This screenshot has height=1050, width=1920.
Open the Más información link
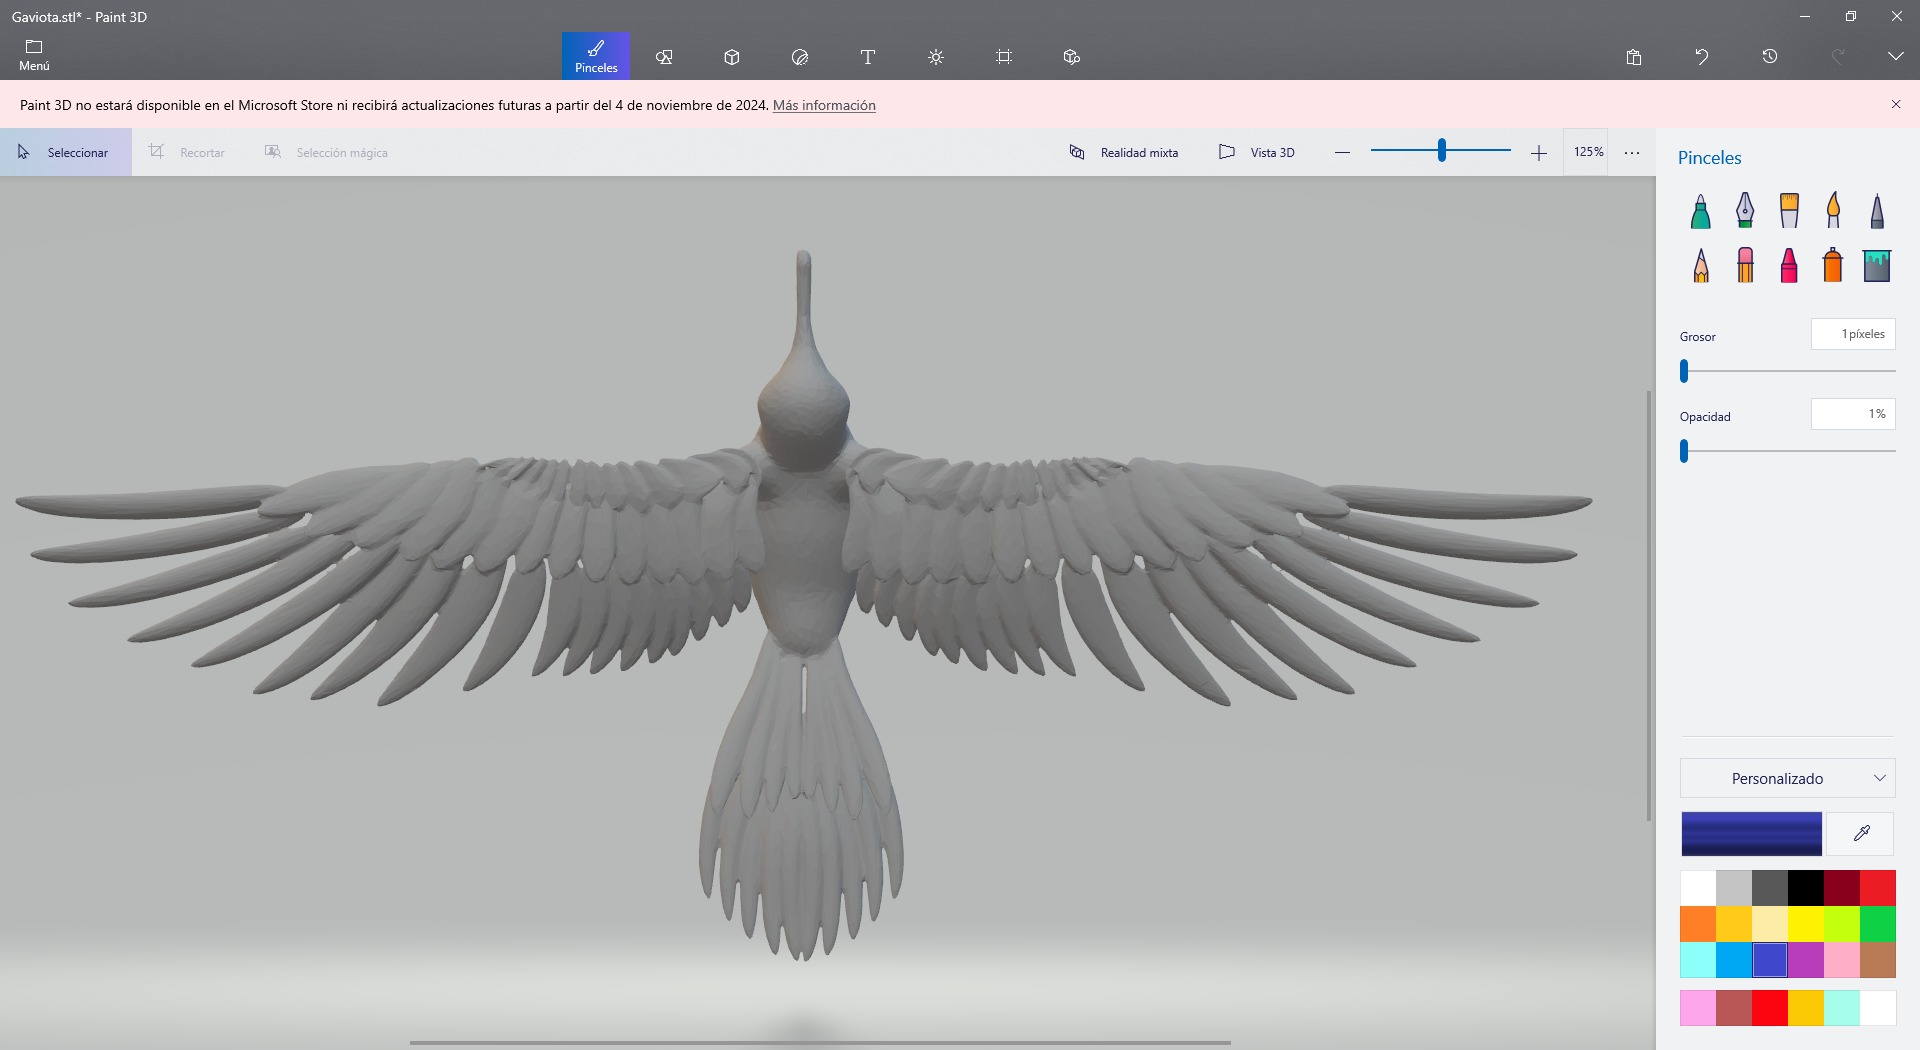(x=824, y=105)
